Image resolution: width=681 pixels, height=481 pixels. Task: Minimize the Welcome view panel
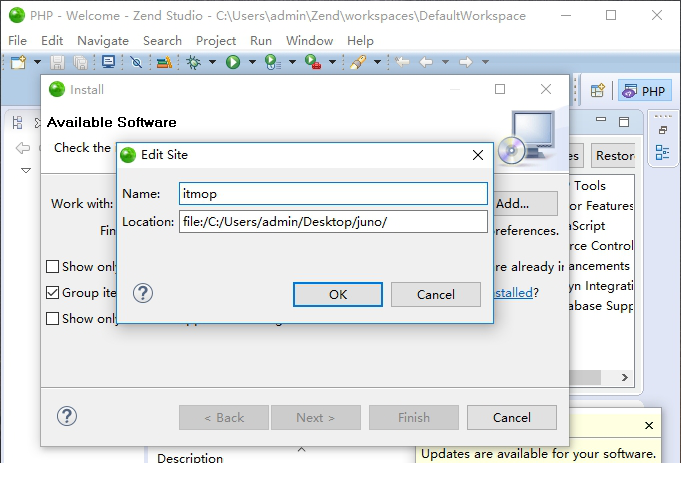tap(601, 119)
